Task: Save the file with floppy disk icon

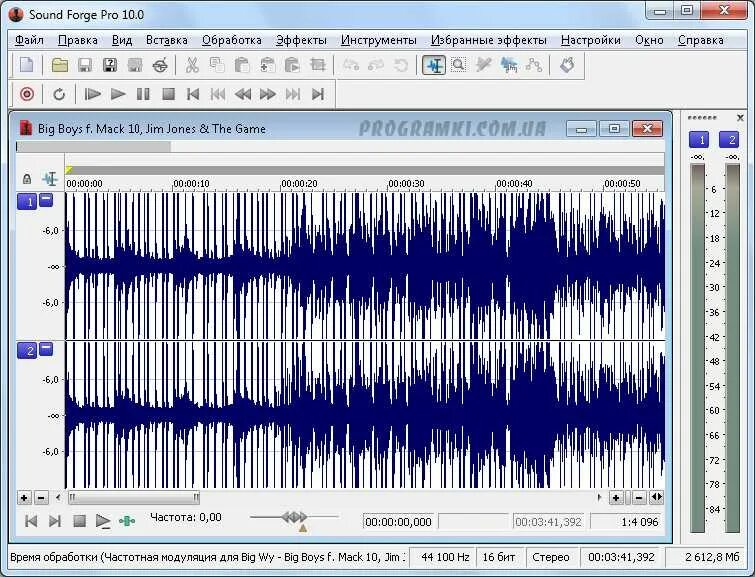Action: [x=85, y=65]
